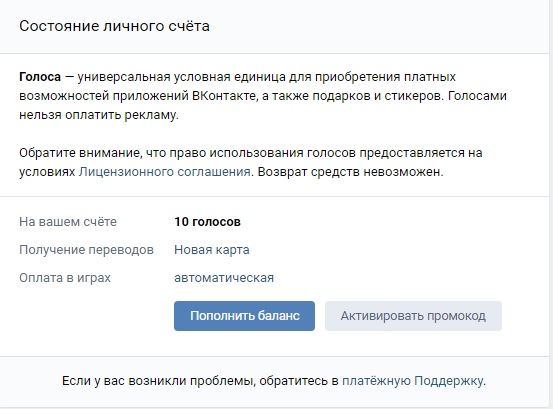Viewport: 553px width, 409px height.
Task: Click the Если у вас возникли проблемы text
Action: (x=158, y=381)
